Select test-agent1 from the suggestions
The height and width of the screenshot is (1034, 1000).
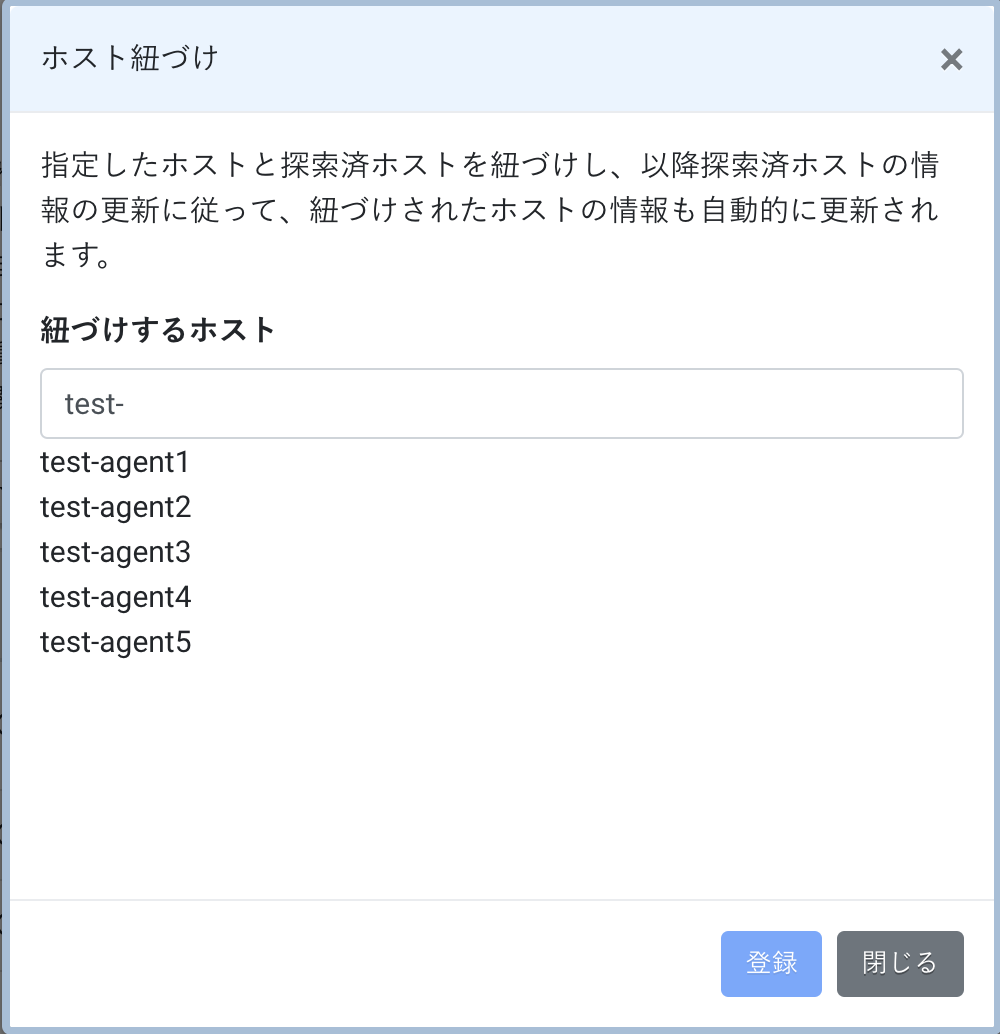[115, 462]
